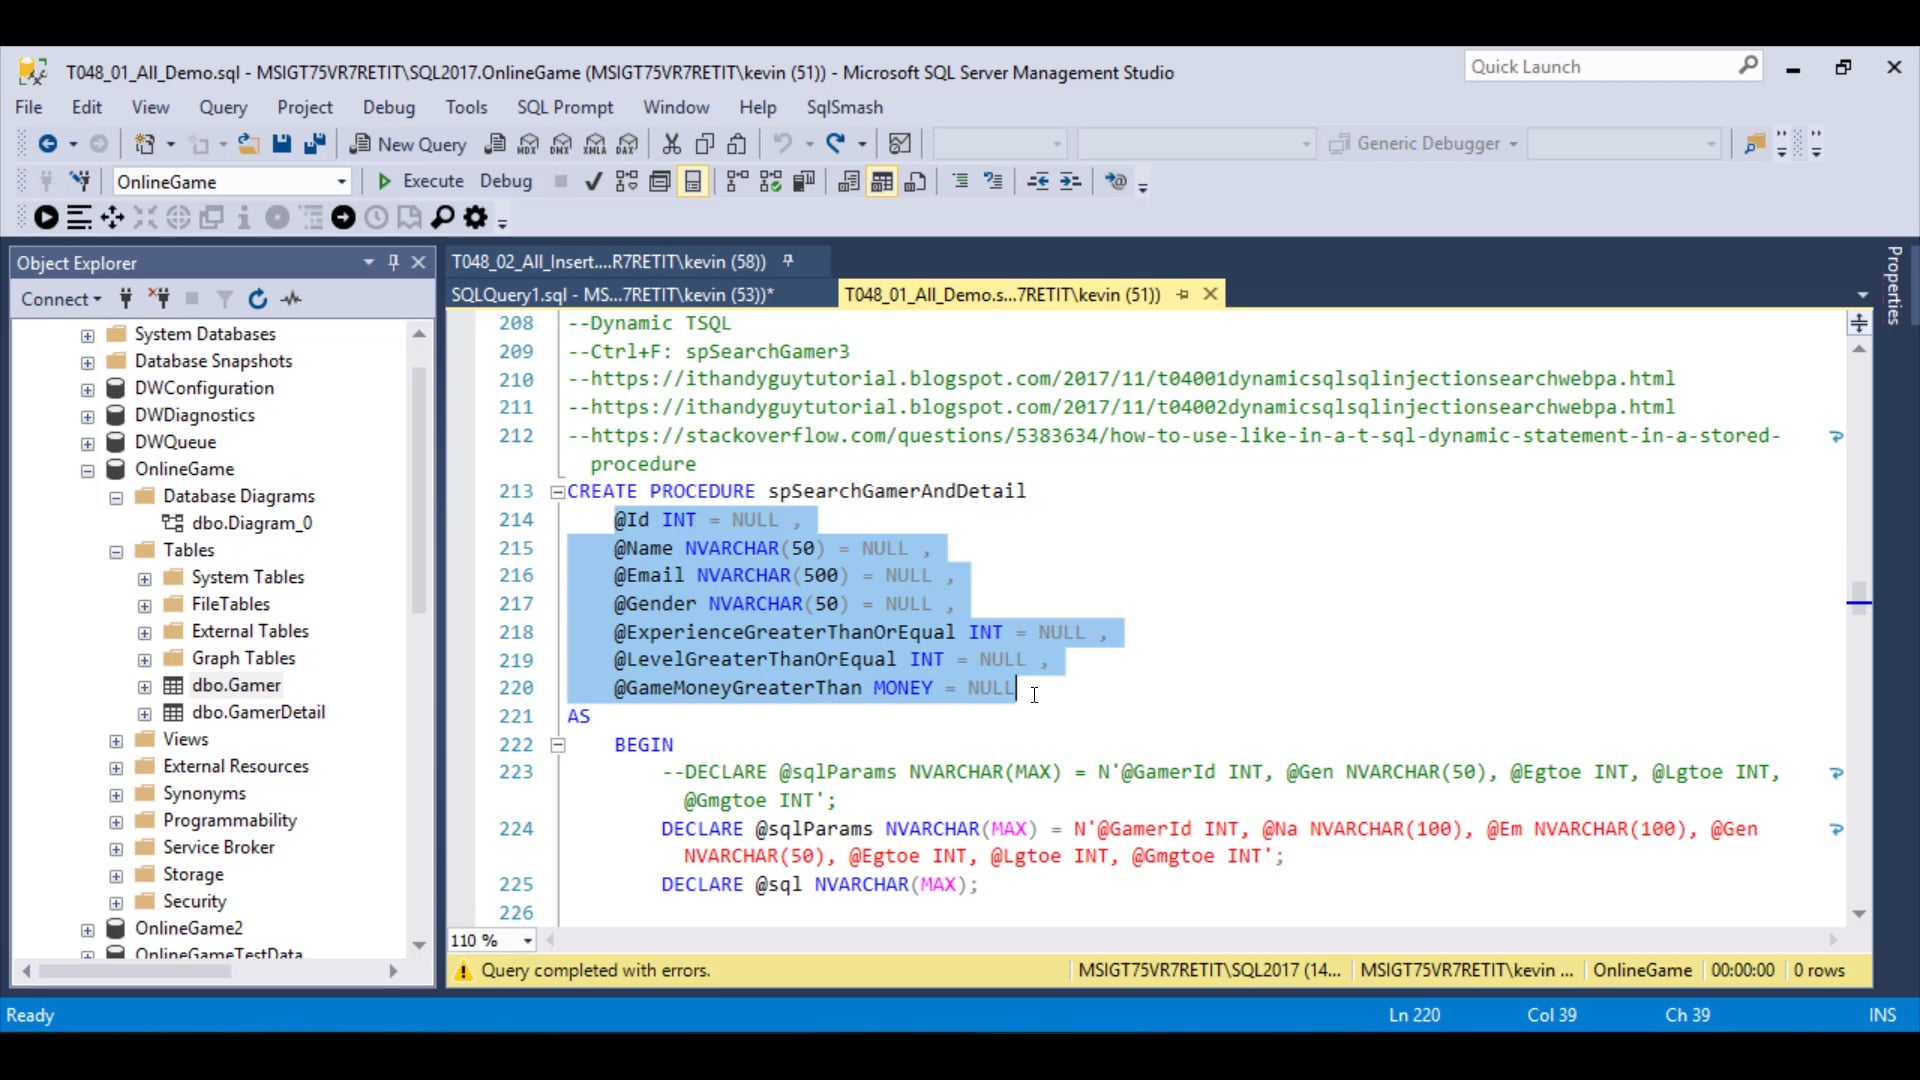Viewport: 1920px width, 1080px height.
Task: Select the Results to Grid icon
Action: tap(882, 181)
